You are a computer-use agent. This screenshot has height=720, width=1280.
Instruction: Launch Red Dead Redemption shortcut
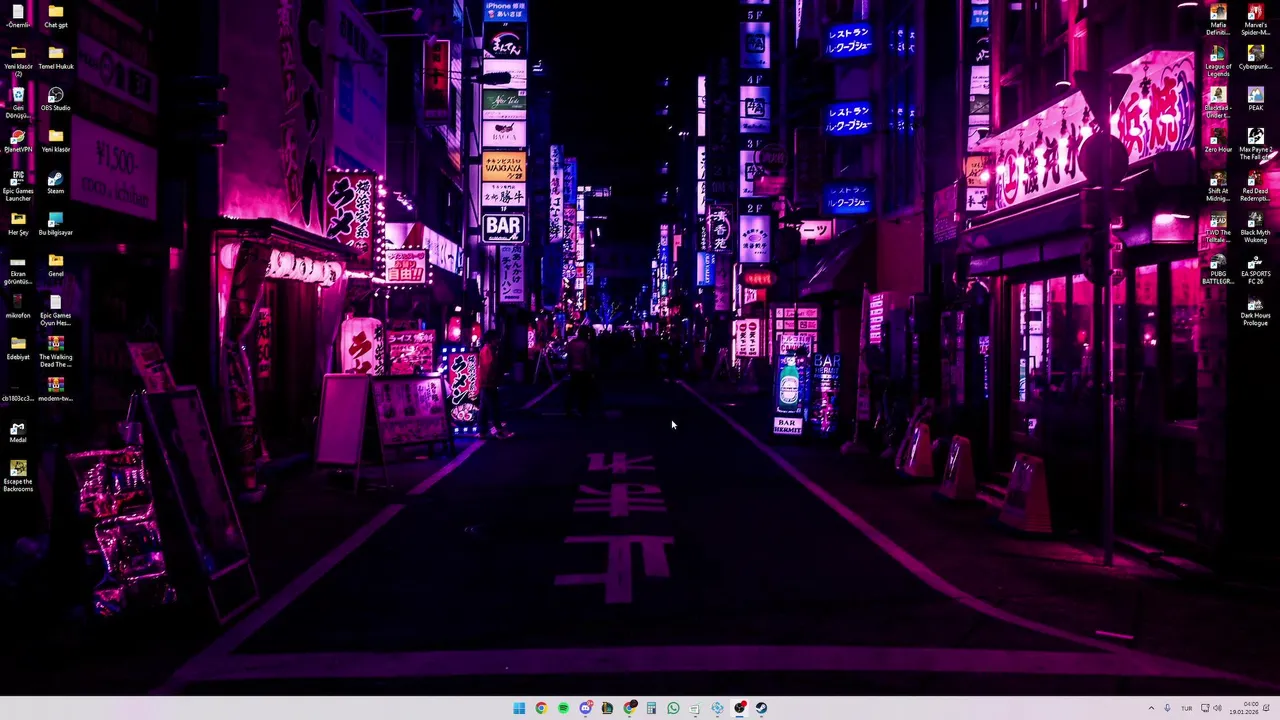point(1256,186)
